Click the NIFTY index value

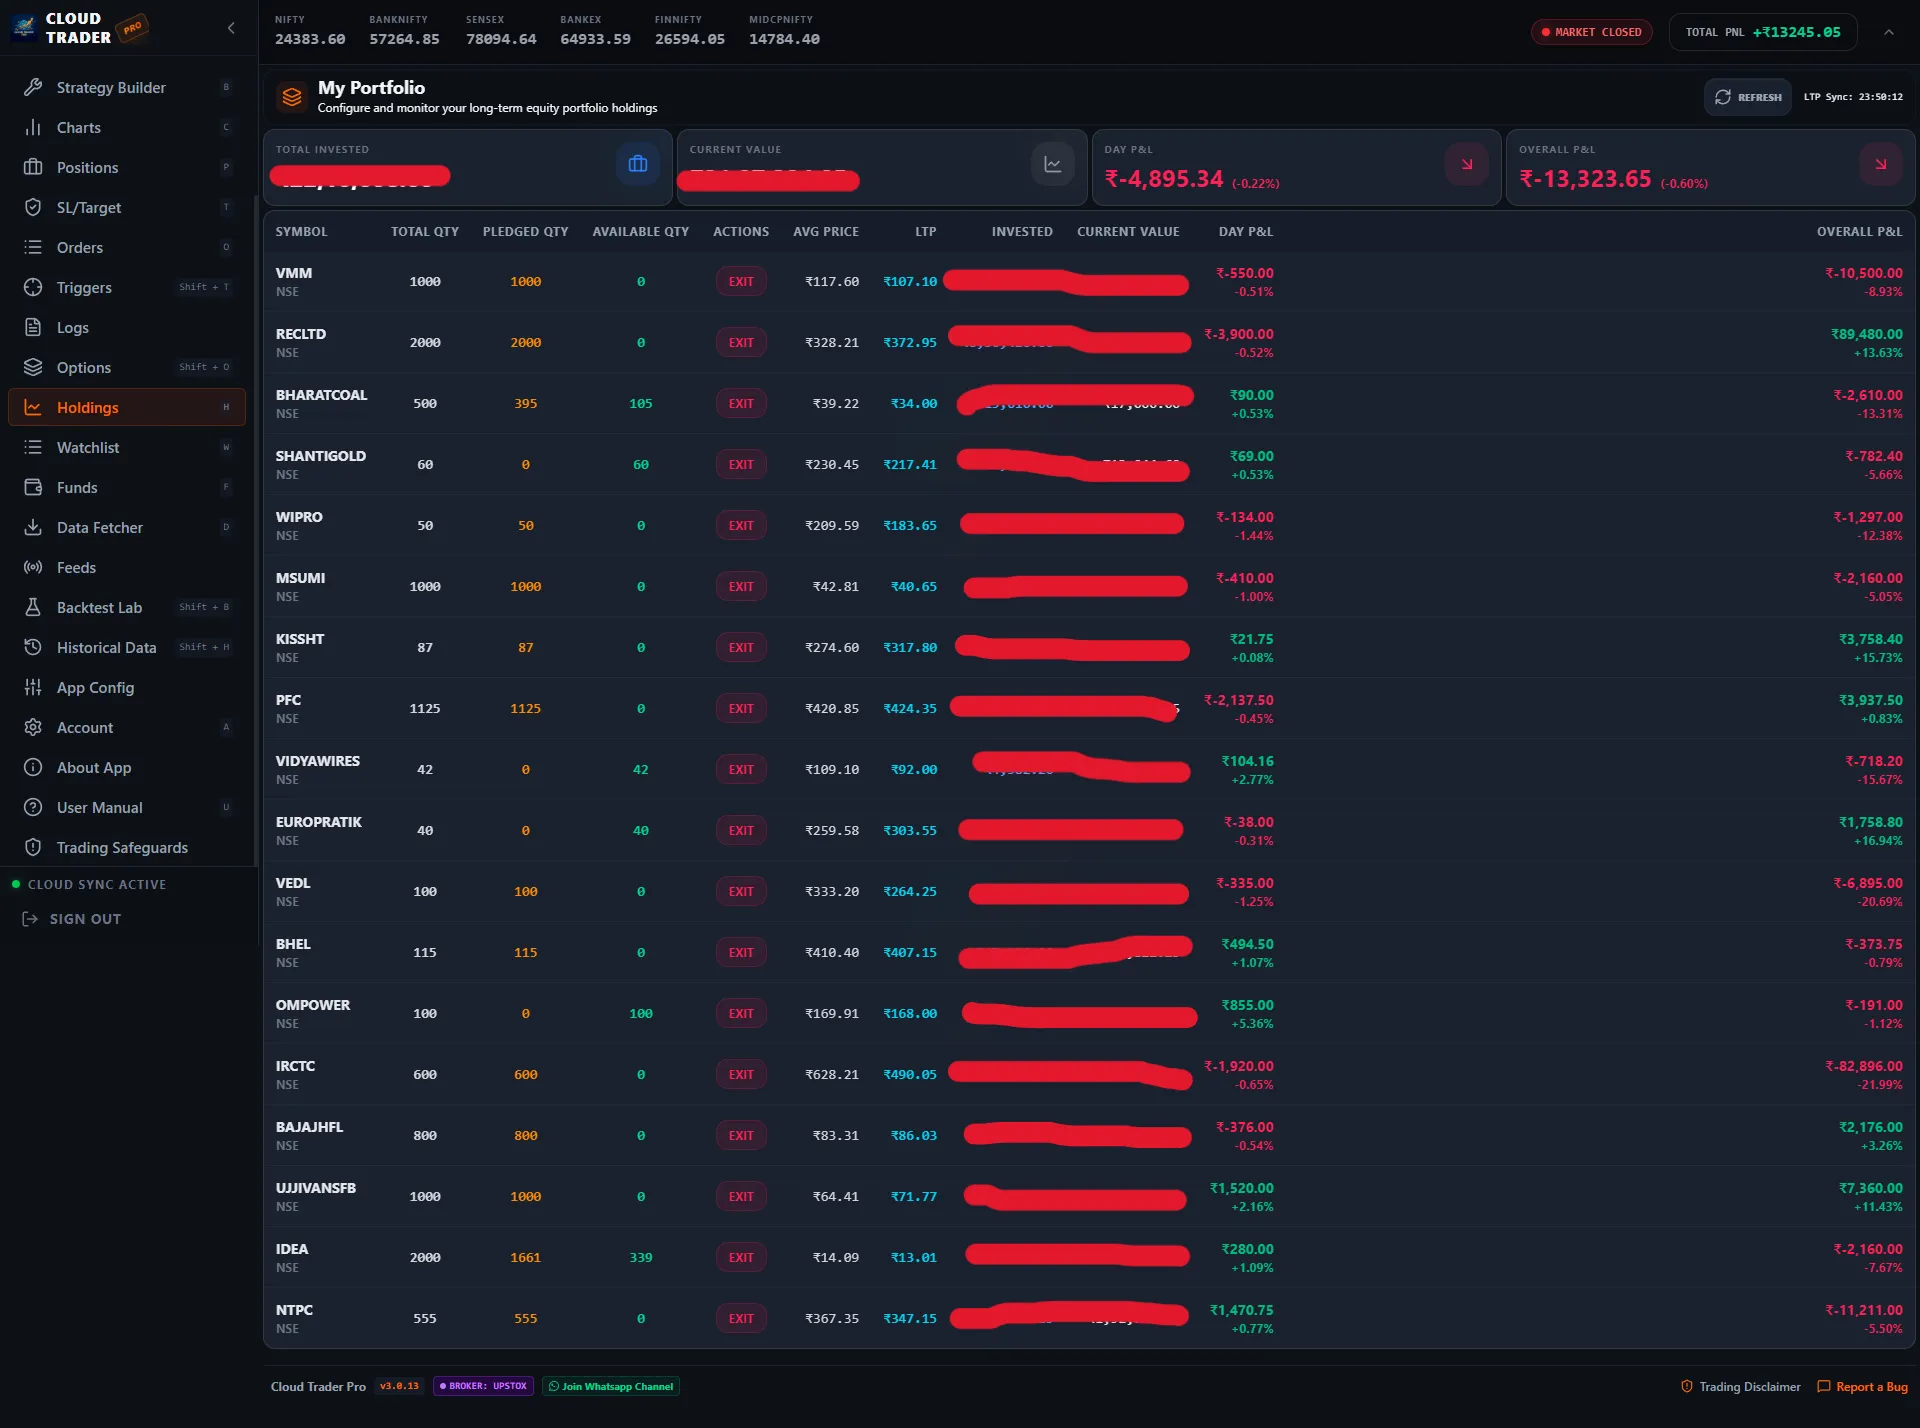[x=310, y=39]
